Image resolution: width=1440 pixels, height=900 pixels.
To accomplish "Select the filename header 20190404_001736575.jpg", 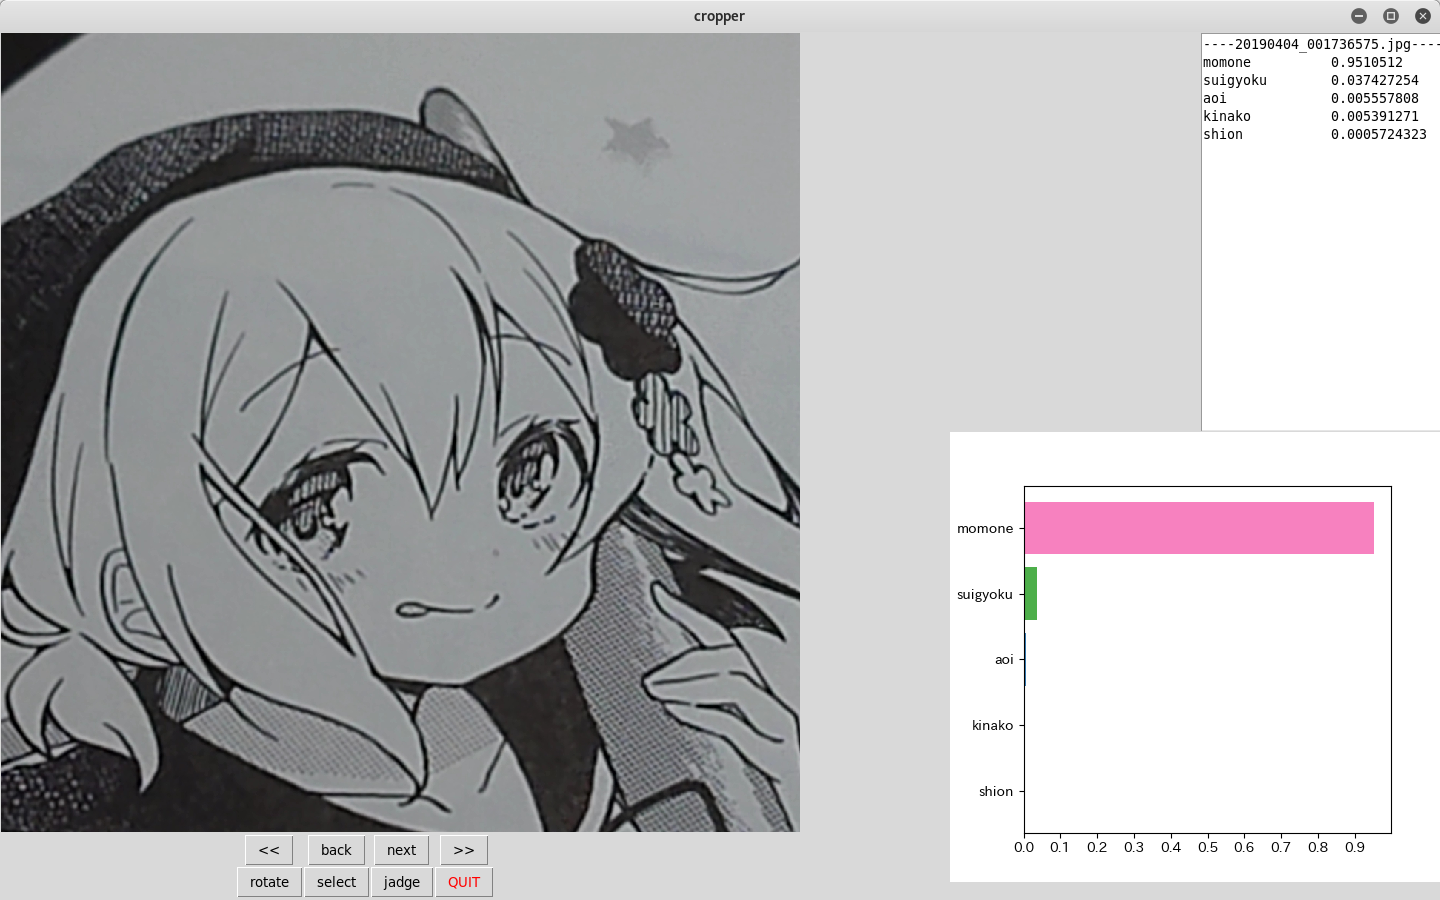I will coord(1320,44).
